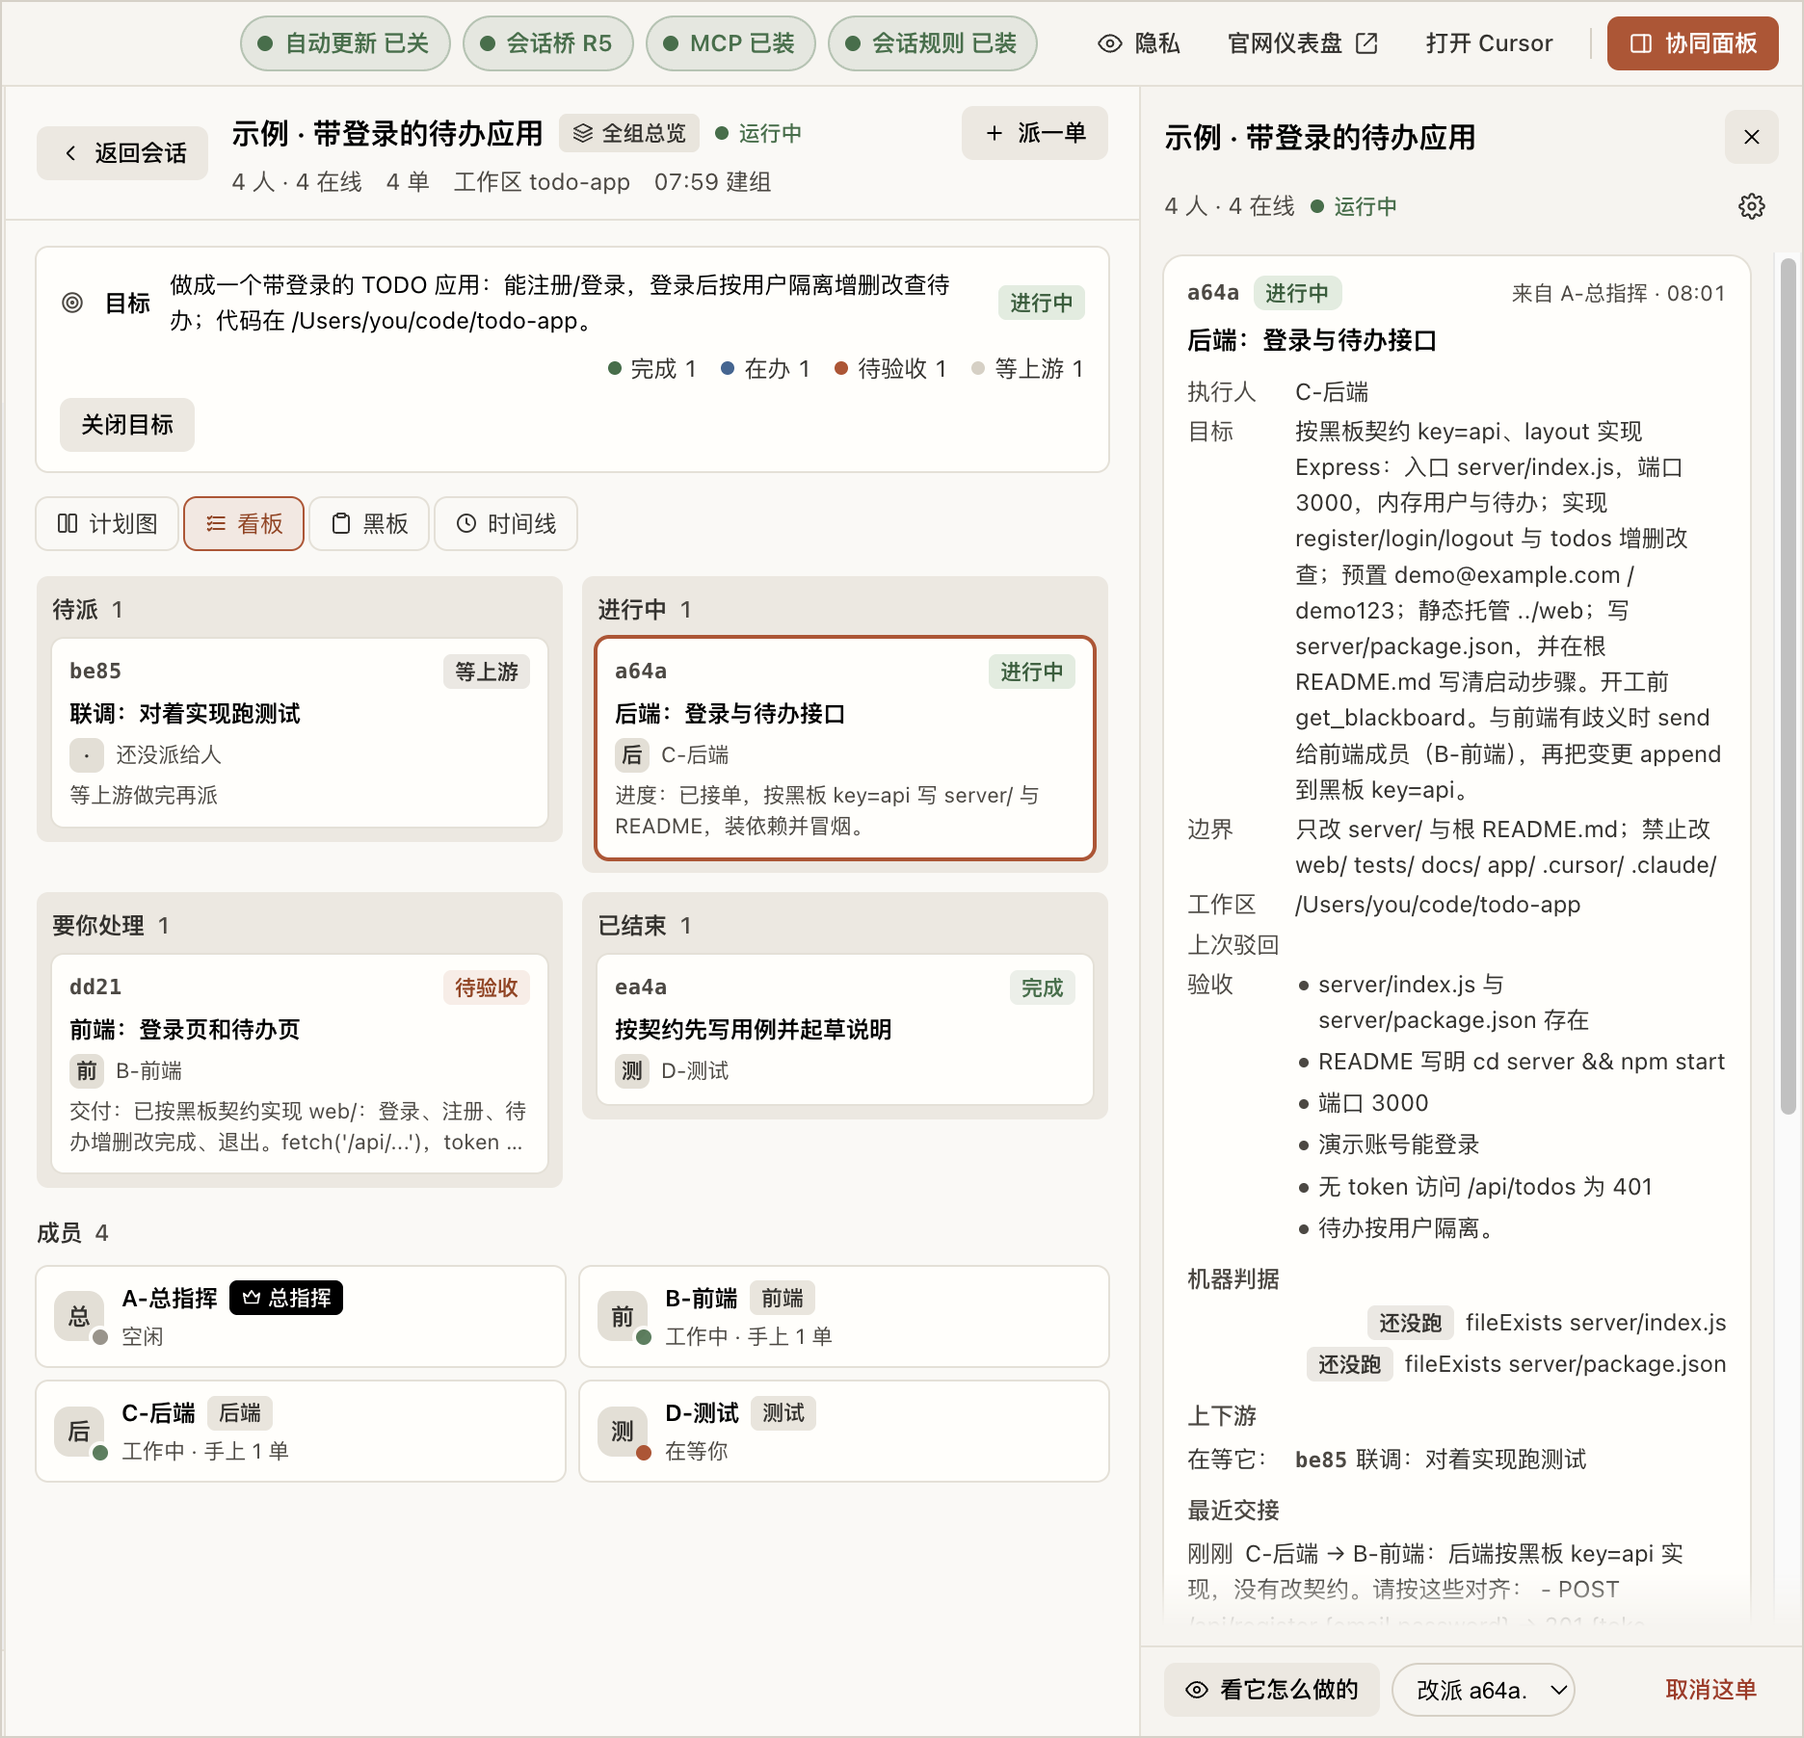Click the 总指挥 crown badge

287,1298
